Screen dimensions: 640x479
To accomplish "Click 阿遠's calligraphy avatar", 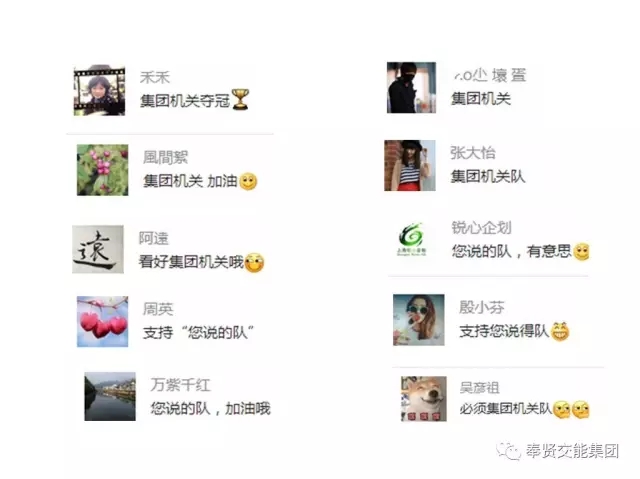I will [x=98, y=249].
